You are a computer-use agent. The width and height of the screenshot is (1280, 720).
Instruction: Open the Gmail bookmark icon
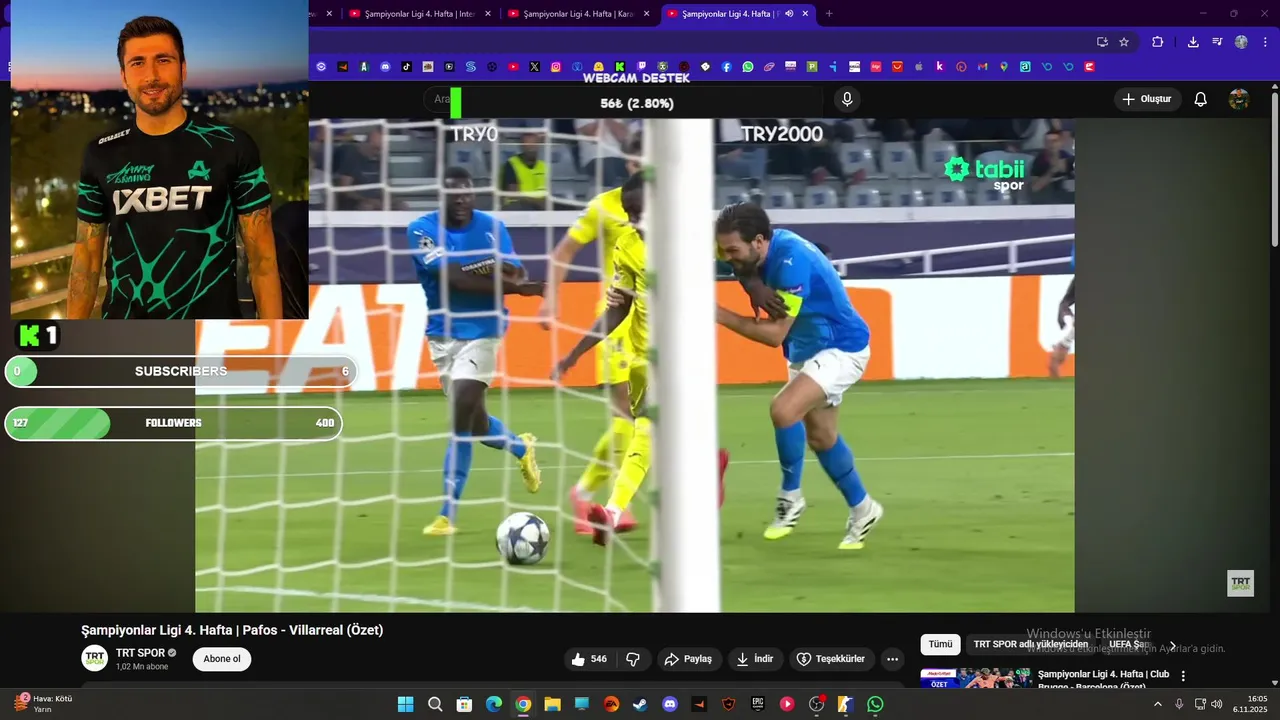coord(983,67)
